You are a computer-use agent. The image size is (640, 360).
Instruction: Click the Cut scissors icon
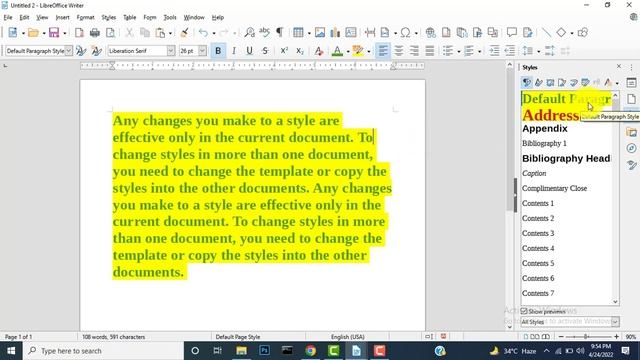click(129, 33)
